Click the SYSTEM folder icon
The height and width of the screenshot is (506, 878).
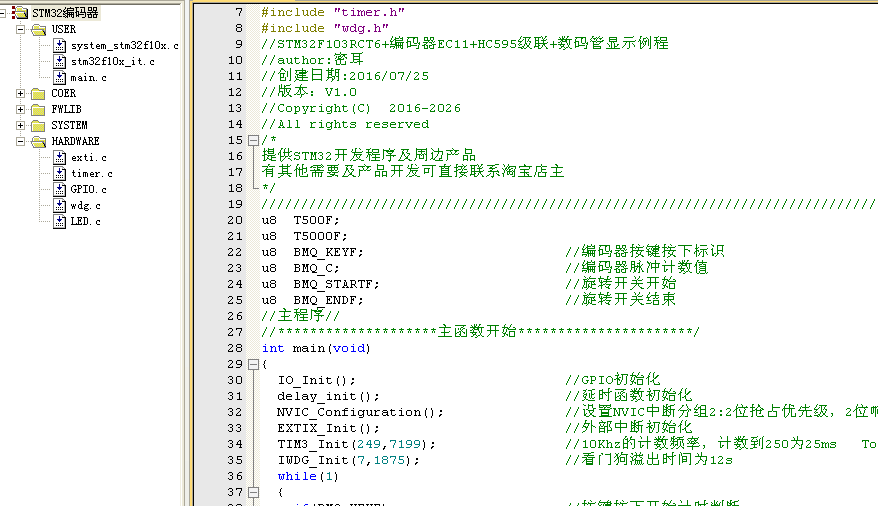[x=39, y=125]
